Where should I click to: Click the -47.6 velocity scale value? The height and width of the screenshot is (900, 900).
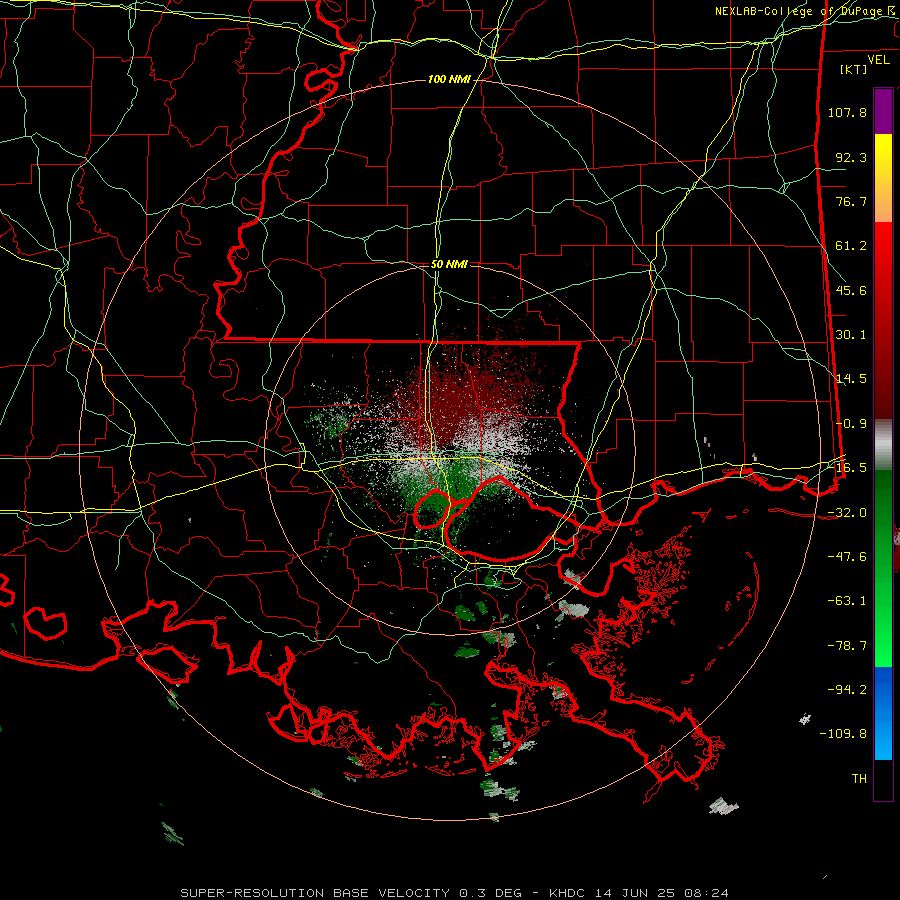[x=847, y=557]
